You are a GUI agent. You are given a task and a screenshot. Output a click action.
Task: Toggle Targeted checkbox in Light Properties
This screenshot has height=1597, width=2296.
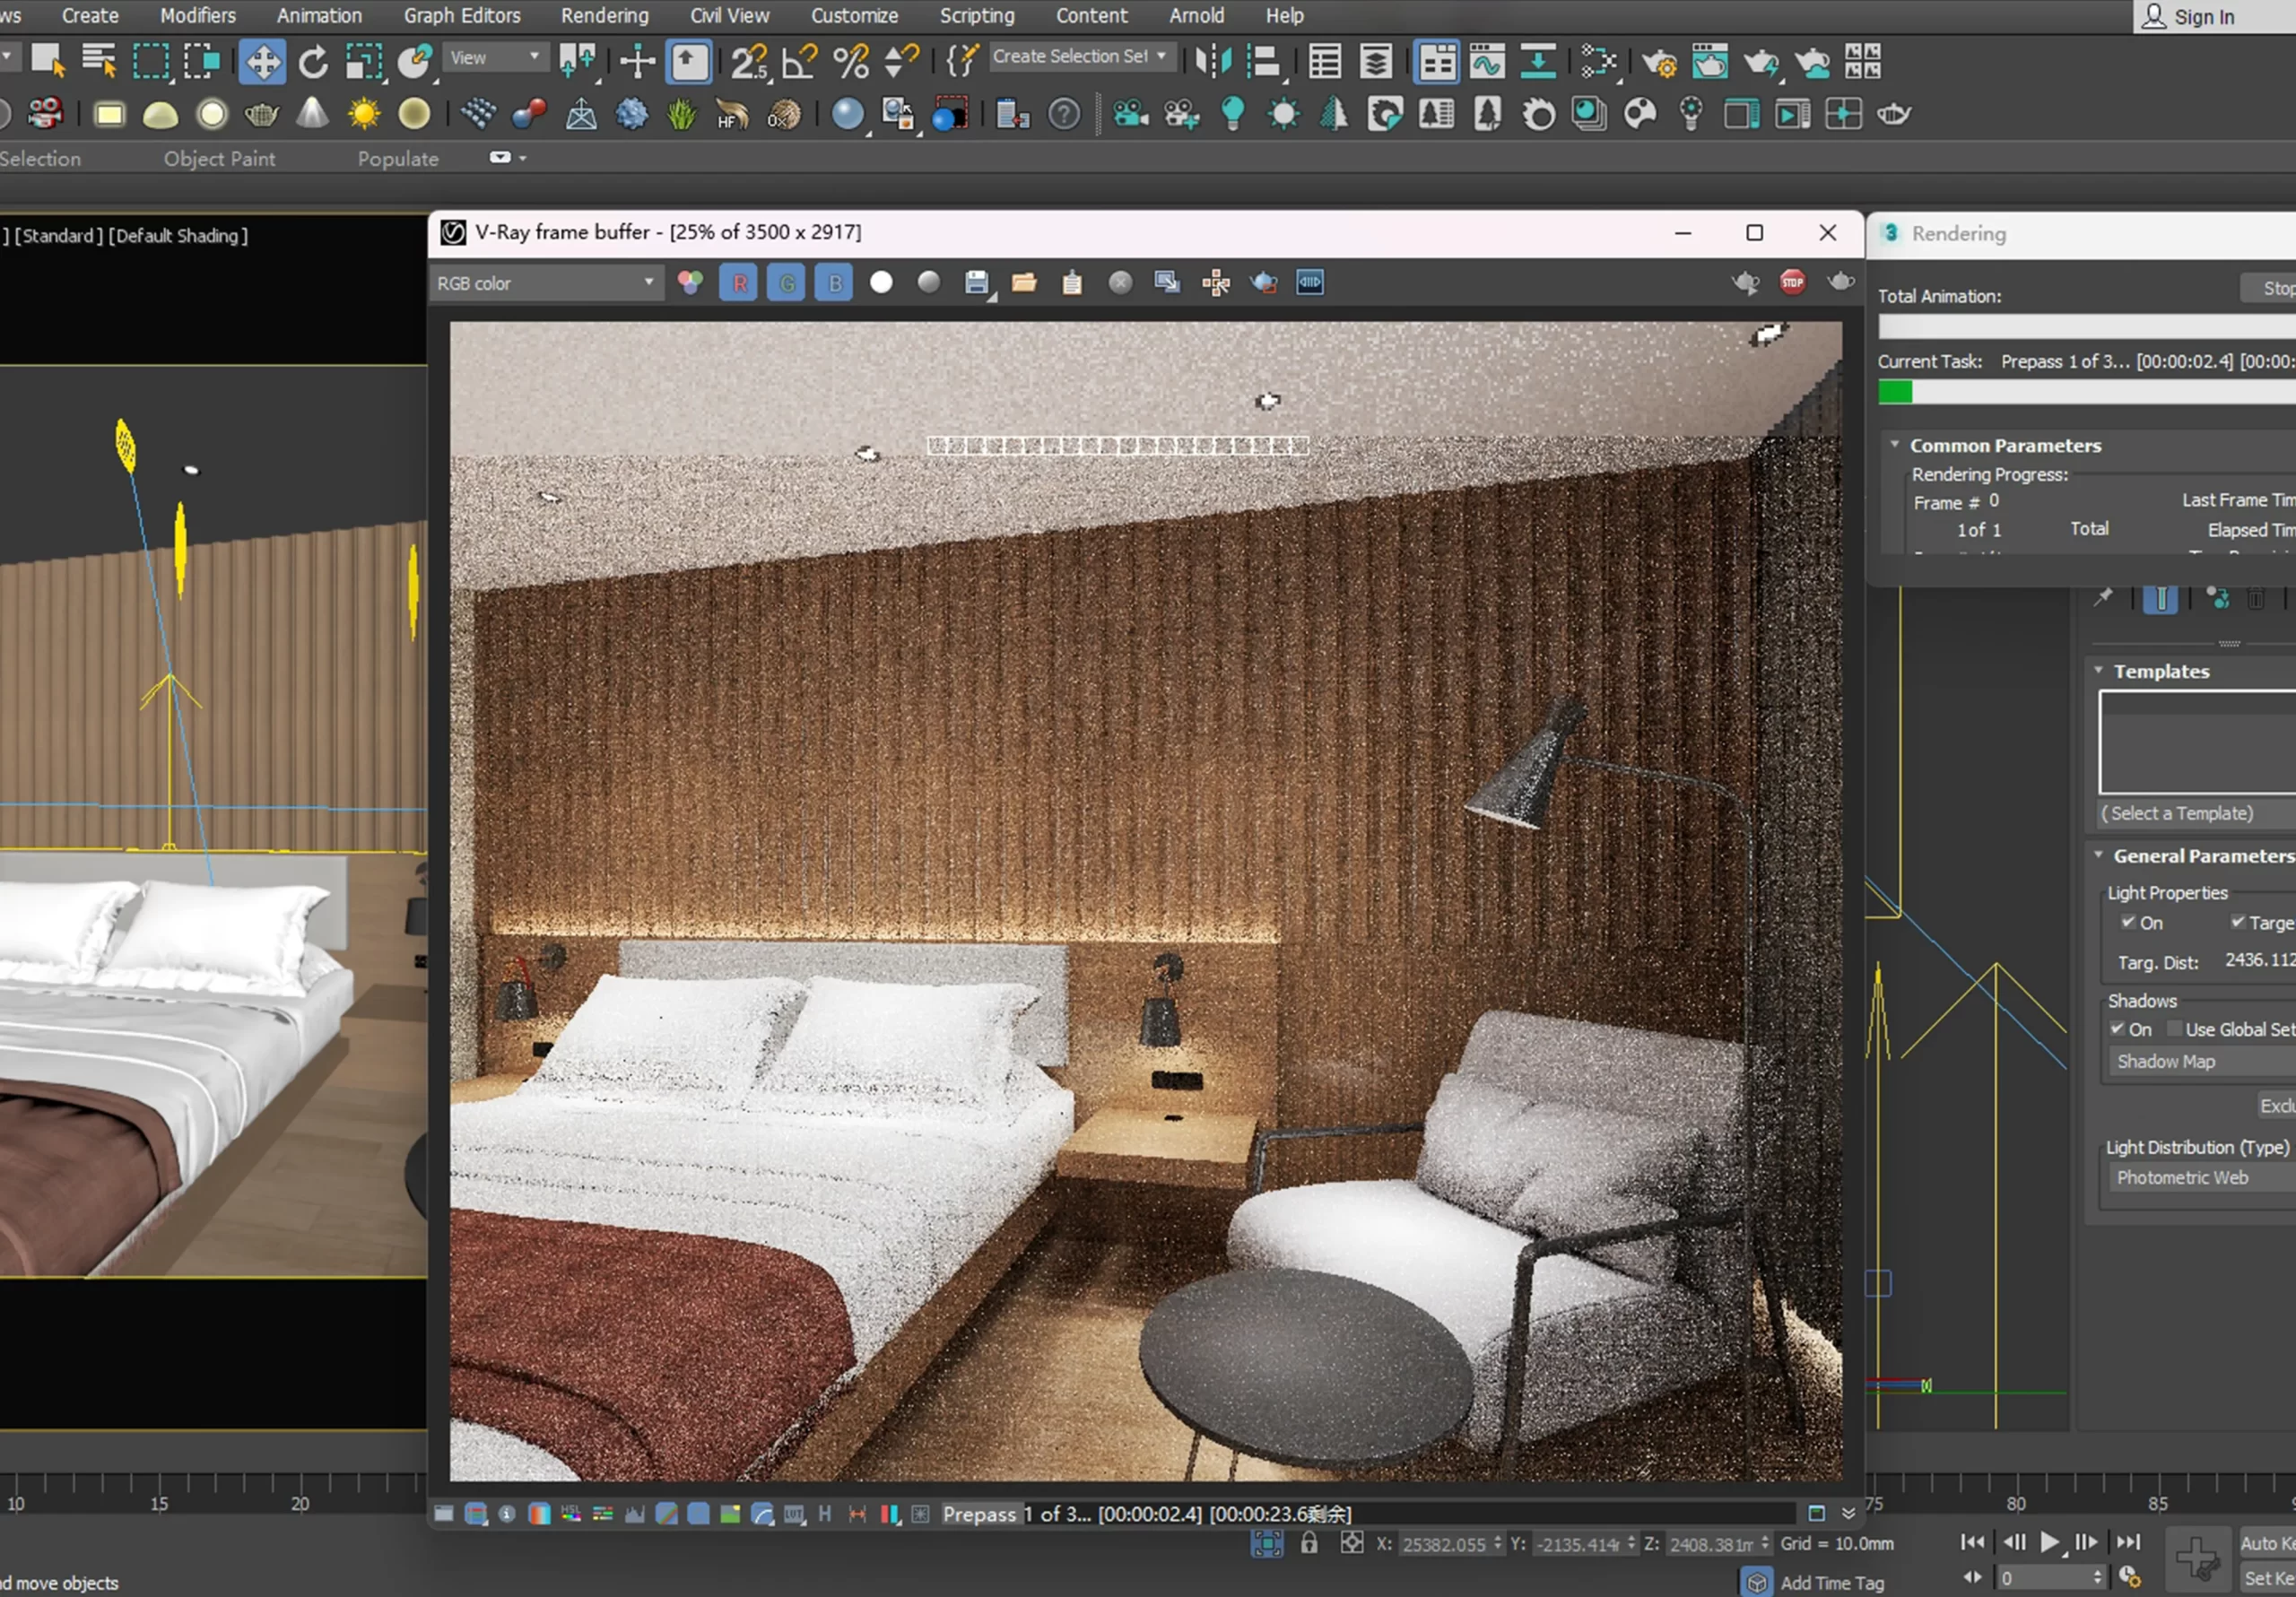[x=2238, y=922]
